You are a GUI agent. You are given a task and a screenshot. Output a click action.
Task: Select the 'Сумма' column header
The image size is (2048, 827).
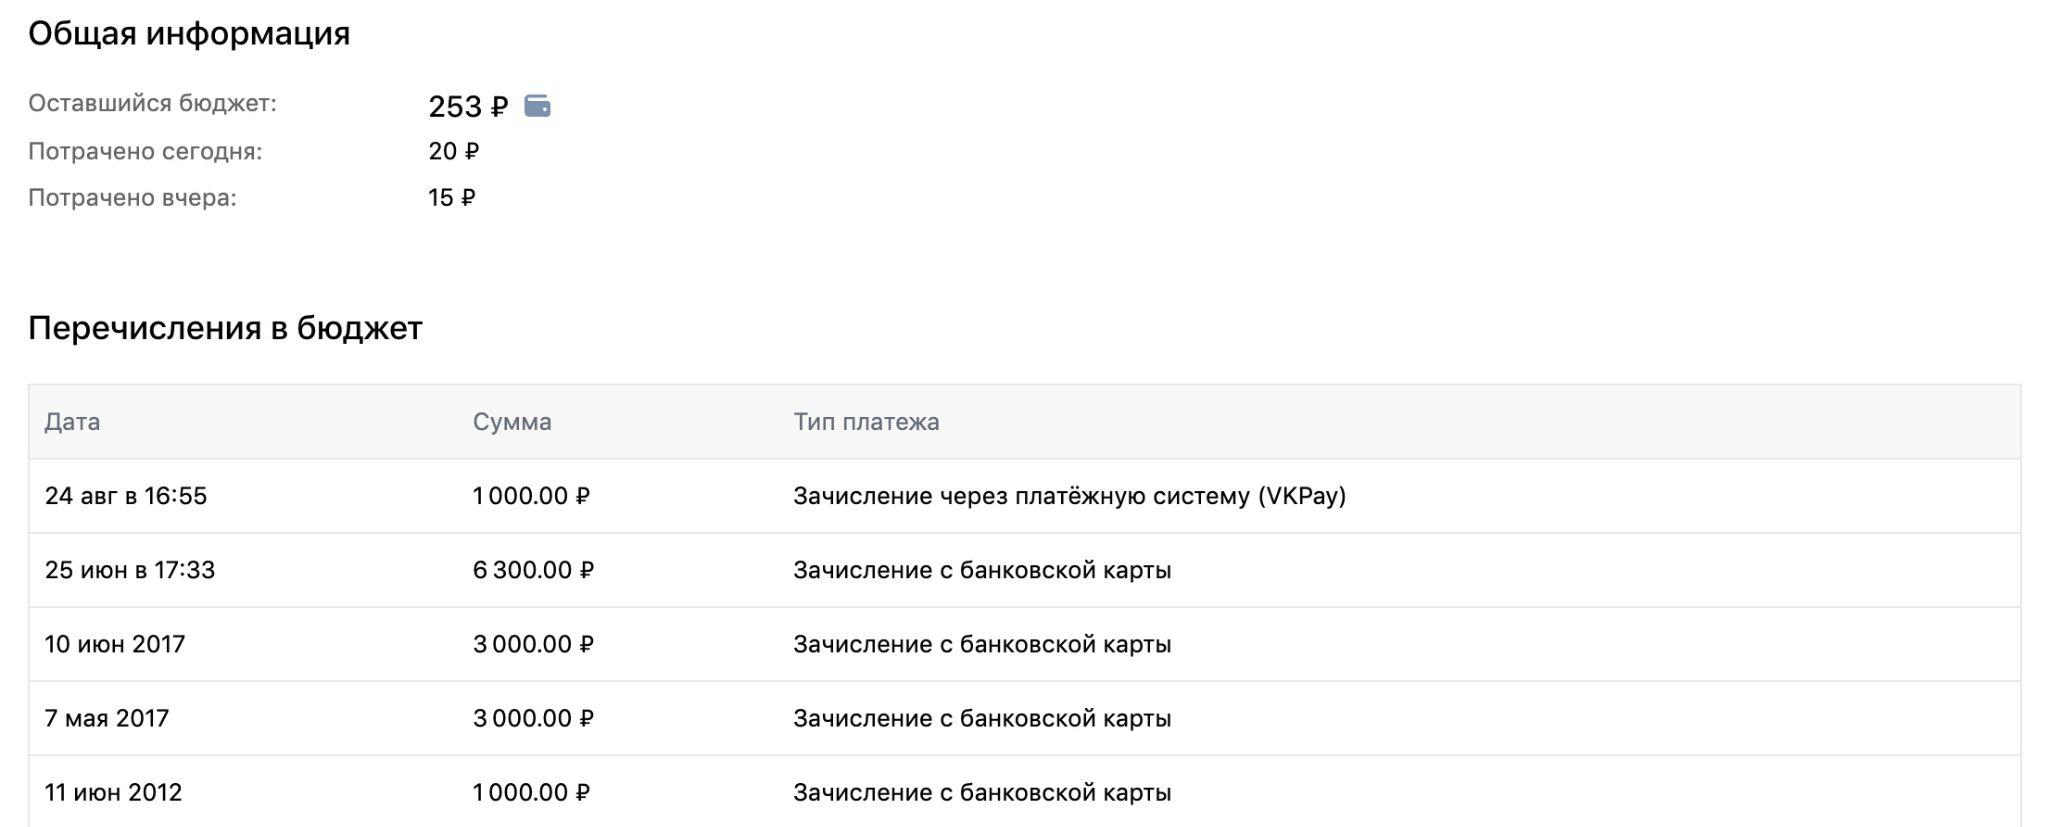point(512,422)
